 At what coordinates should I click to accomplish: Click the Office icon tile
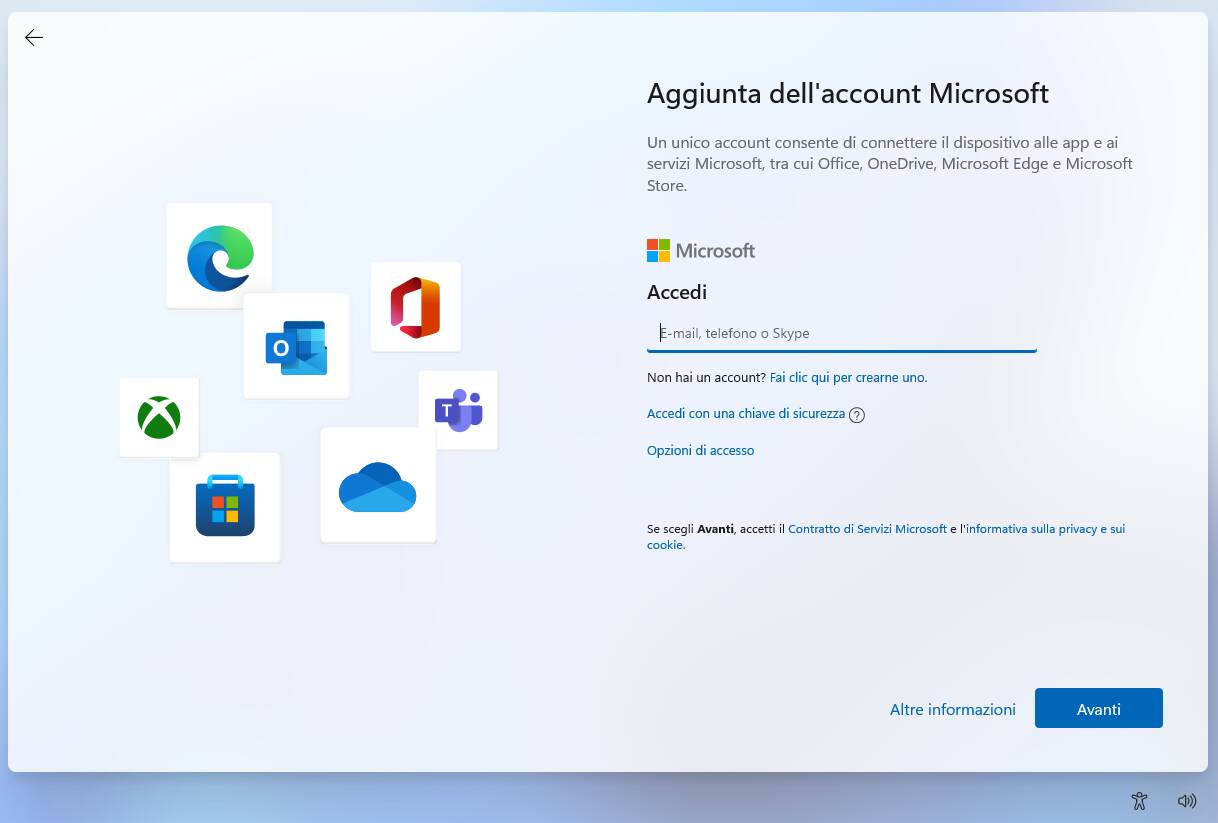pos(415,307)
